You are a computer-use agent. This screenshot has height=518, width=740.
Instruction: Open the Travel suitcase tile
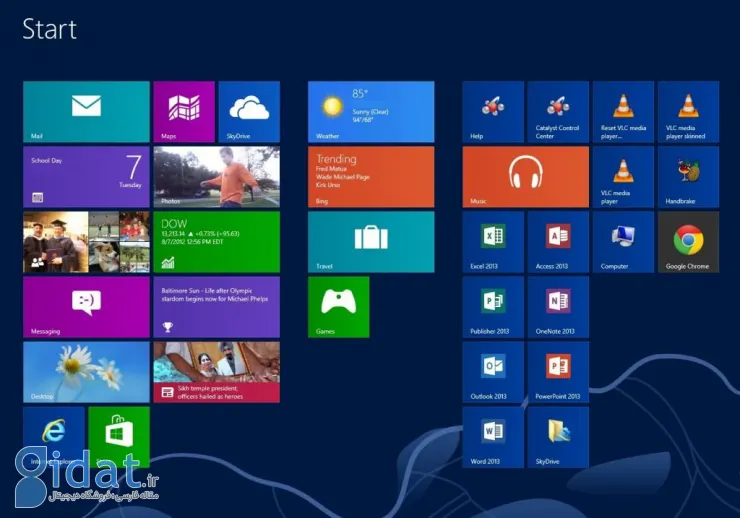point(371,242)
